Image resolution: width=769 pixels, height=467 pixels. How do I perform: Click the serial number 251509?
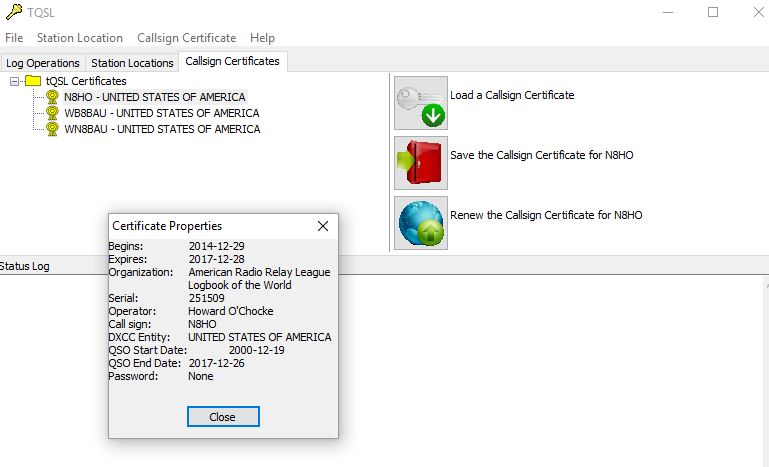[206, 298]
